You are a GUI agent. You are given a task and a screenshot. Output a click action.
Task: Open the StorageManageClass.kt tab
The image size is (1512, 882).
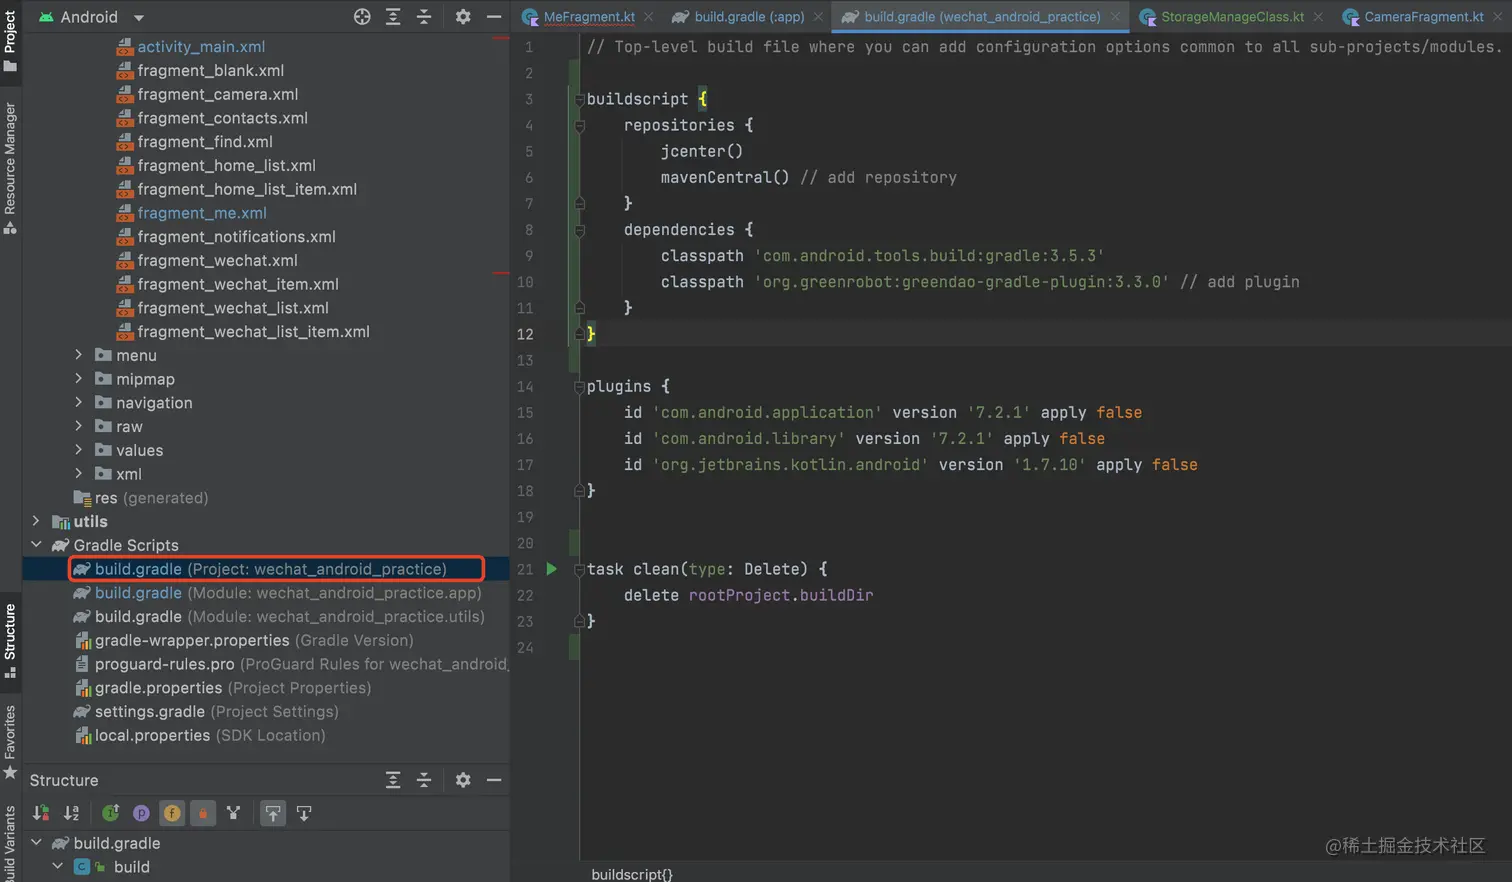1231,17
